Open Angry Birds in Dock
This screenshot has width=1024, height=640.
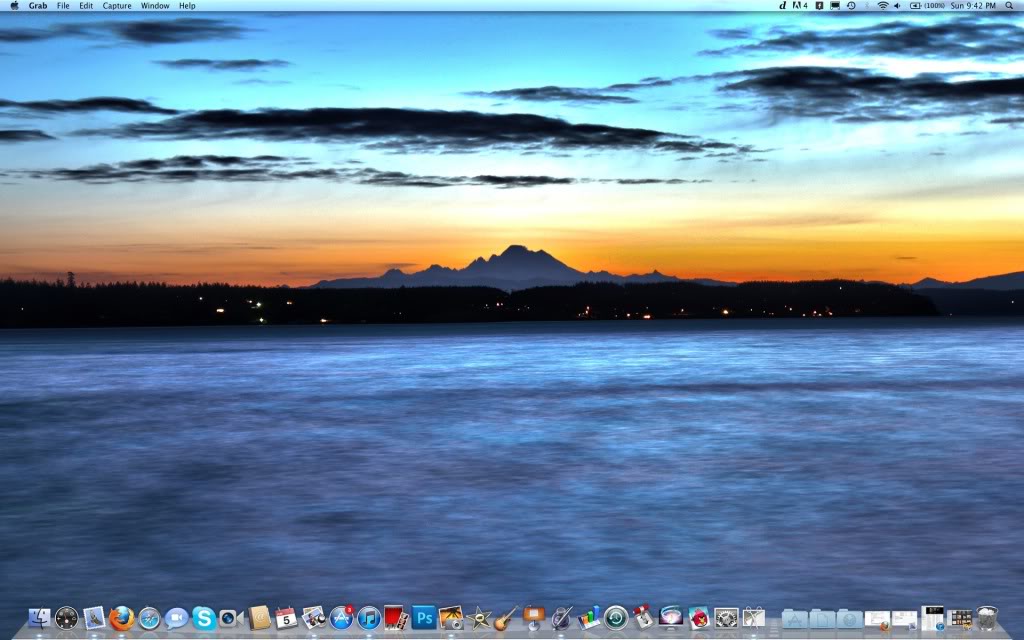point(699,617)
